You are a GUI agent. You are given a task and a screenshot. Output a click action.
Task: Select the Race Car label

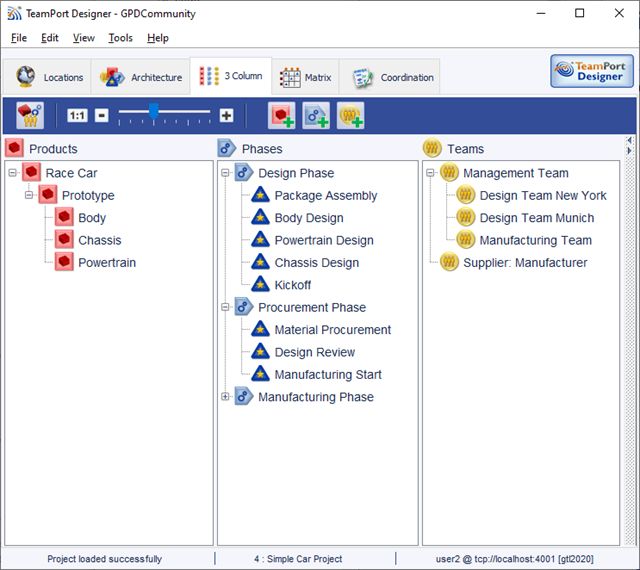pyautogui.click(x=71, y=173)
